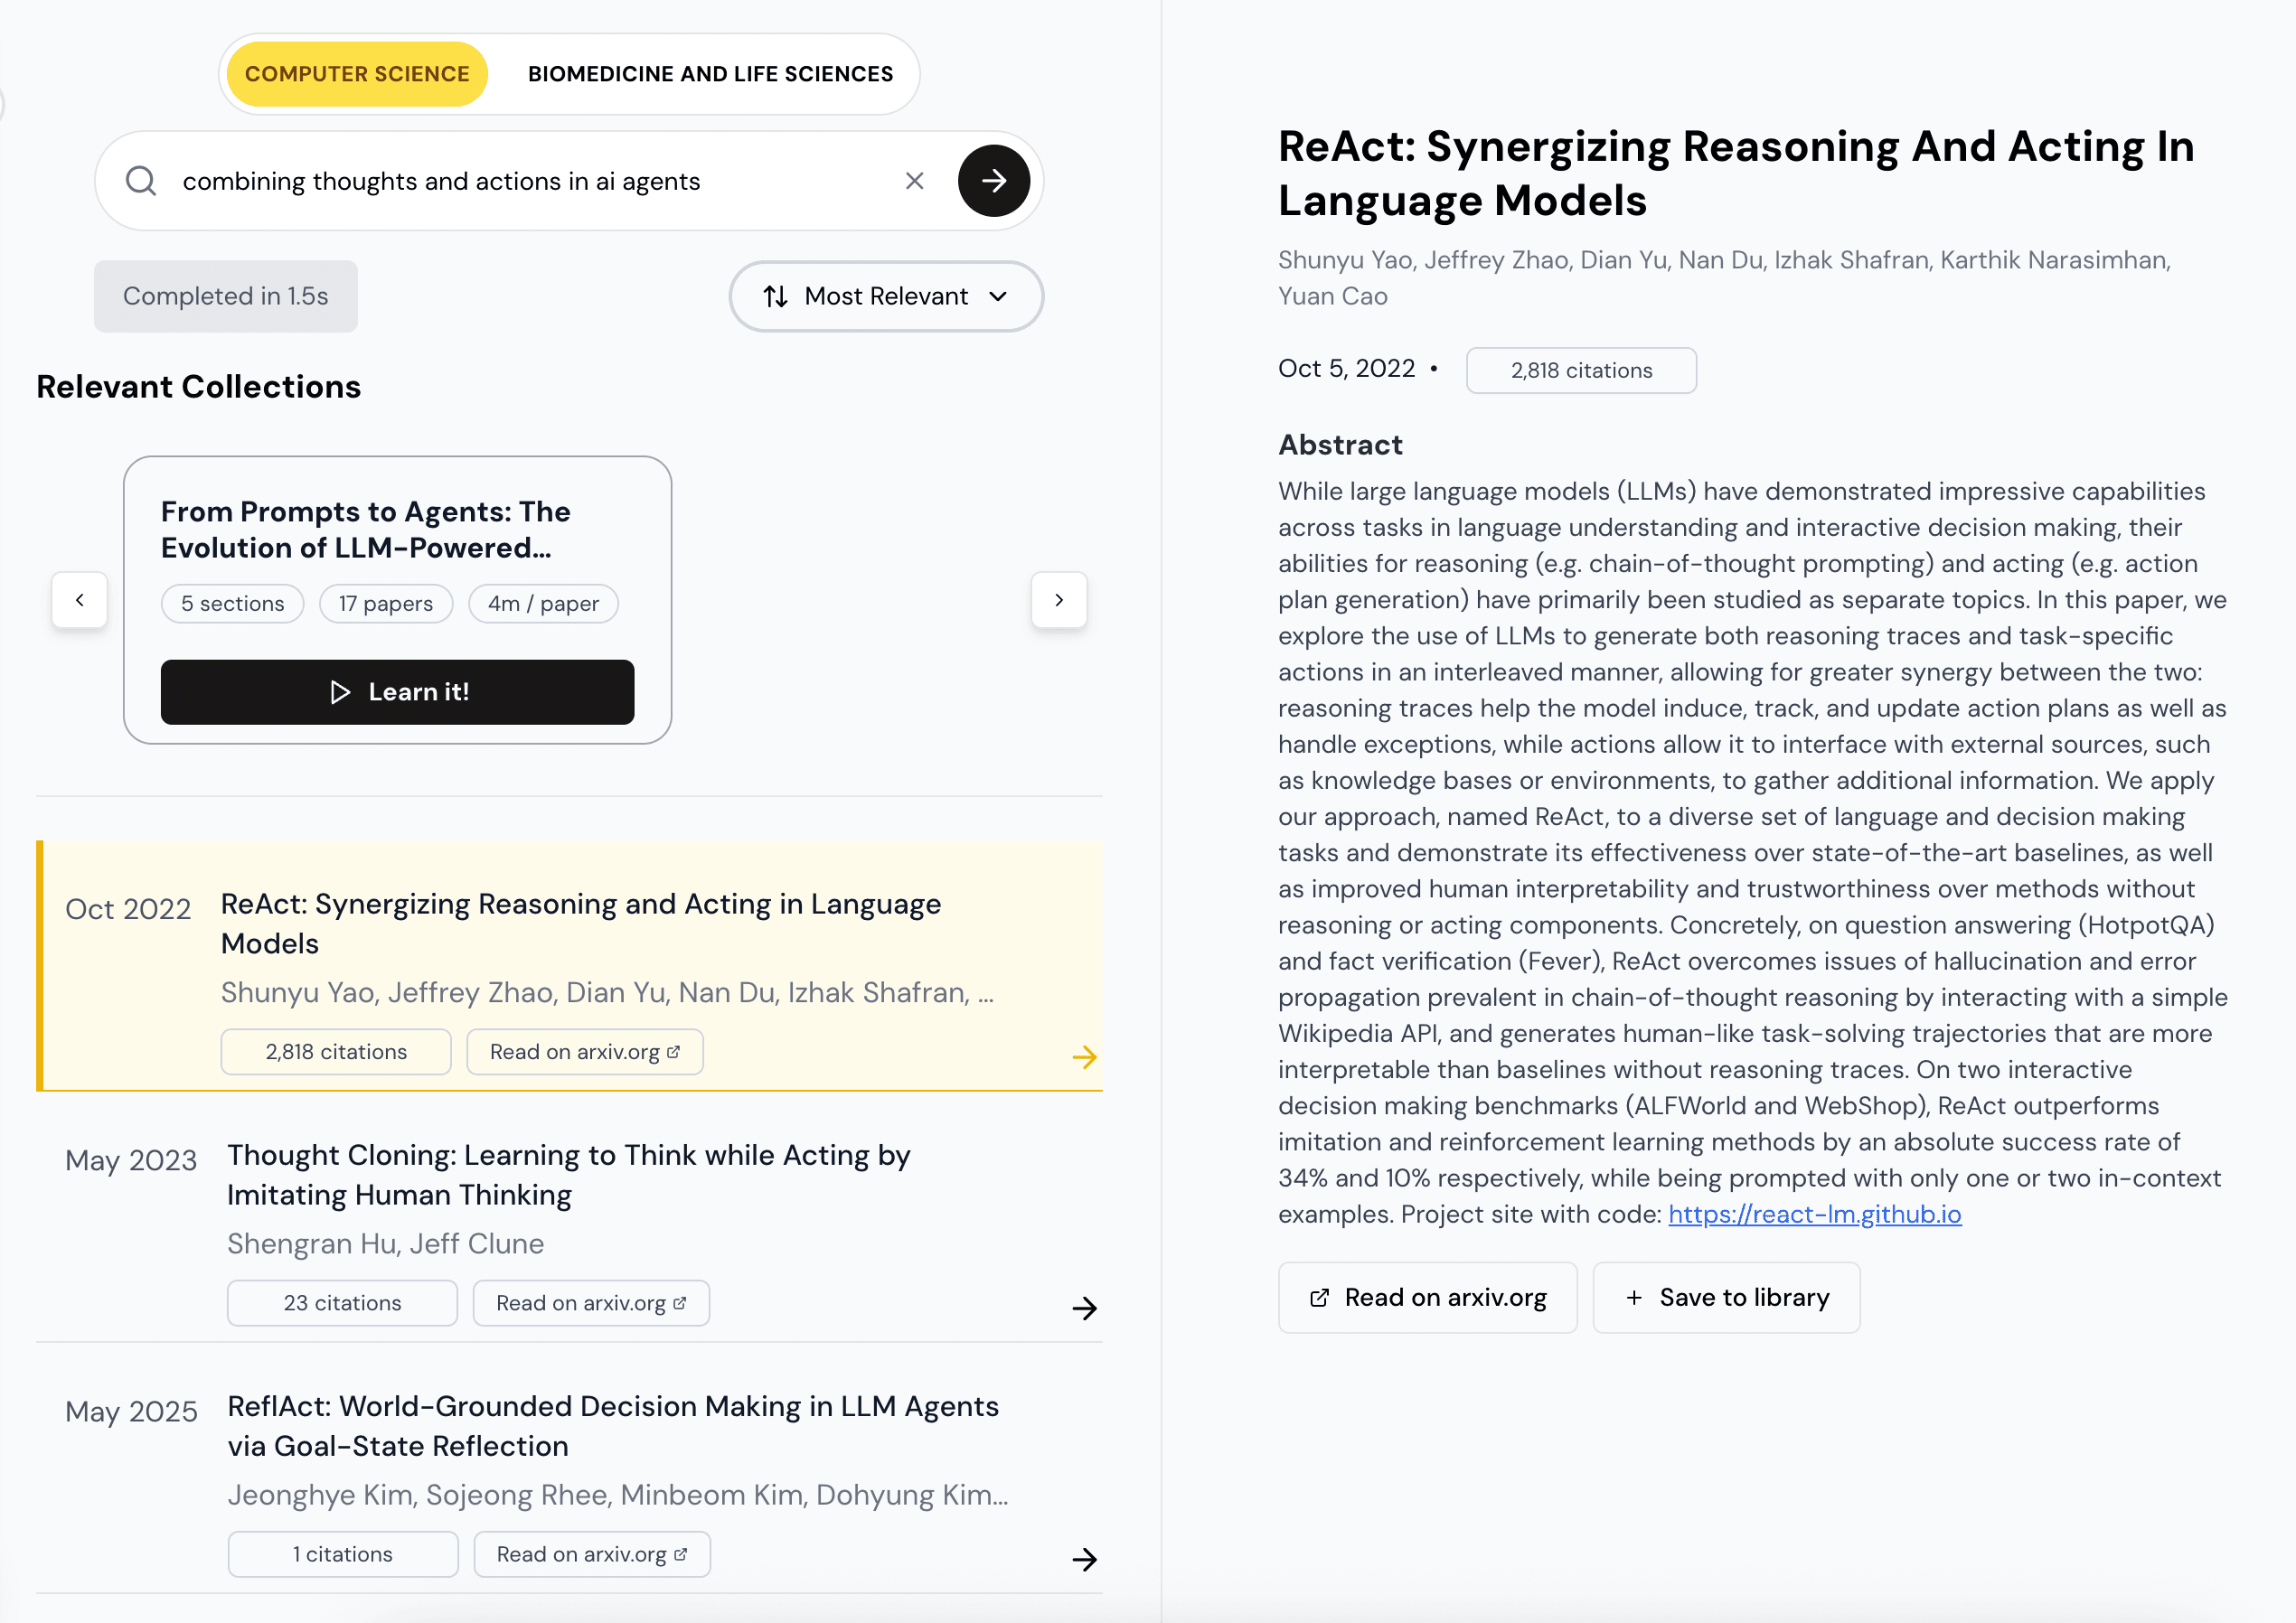Read ReAct on arxiv.org in detail panel
Image resolution: width=2296 pixels, height=1623 pixels.
pyautogui.click(x=1427, y=1297)
